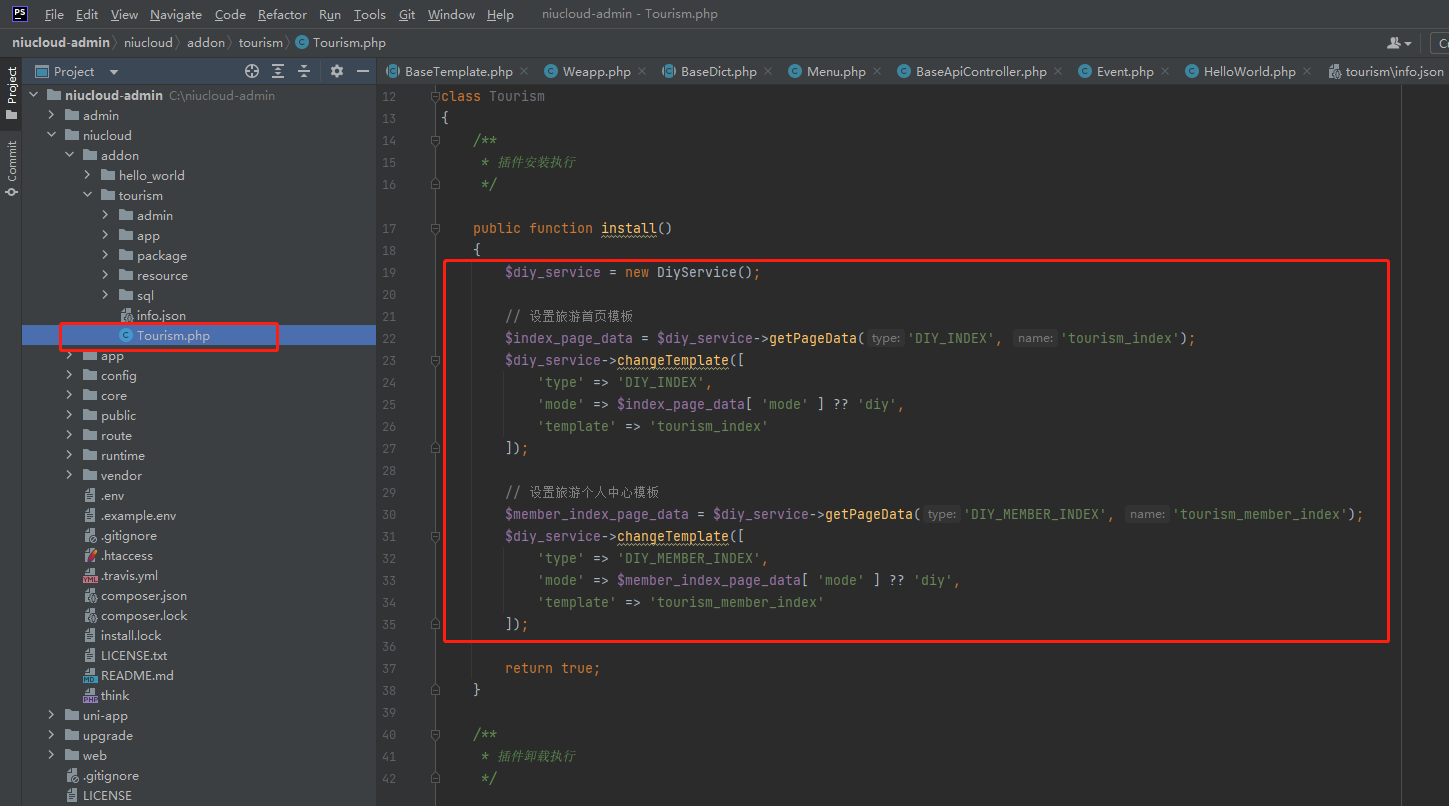This screenshot has height=806, width=1449.
Task: Hide the Project panel with minus icon
Action: click(x=363, y=71)
